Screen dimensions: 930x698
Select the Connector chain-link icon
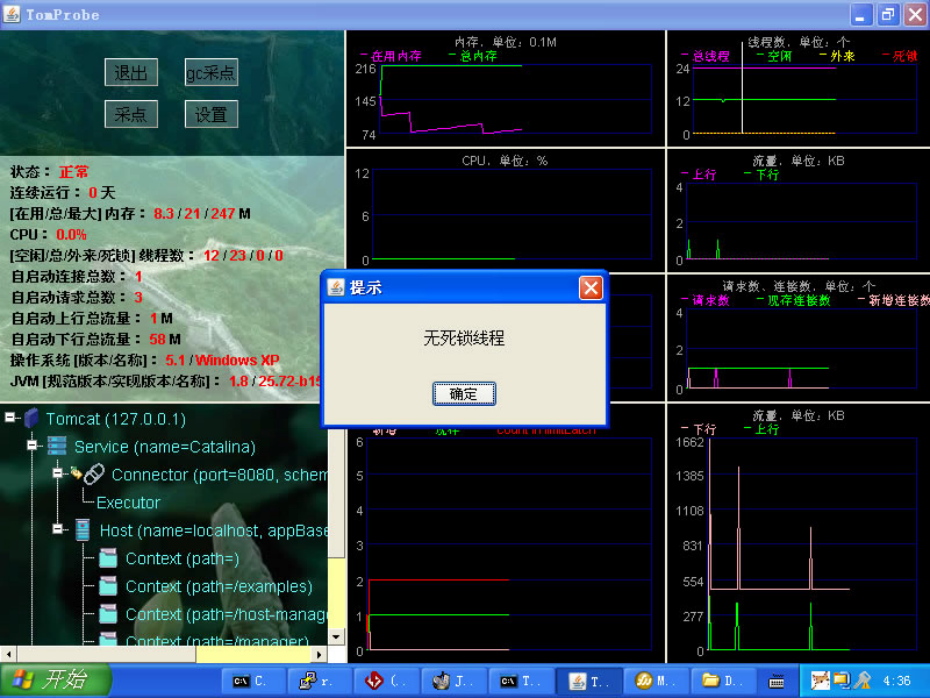point(94,474)
